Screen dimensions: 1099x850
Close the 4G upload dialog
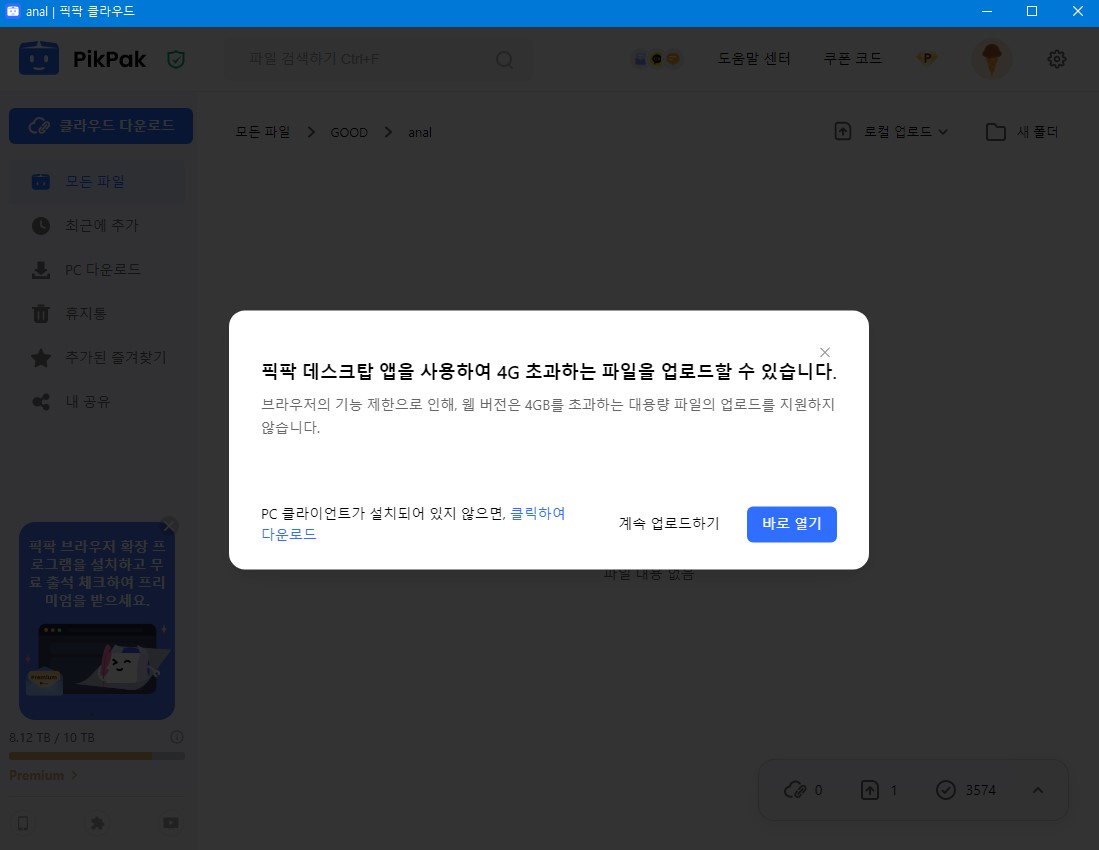(825, 352)
